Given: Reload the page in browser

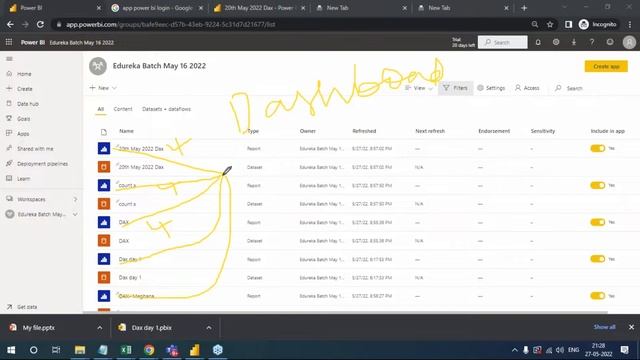Looking at the screenshot, I should 40,24.
